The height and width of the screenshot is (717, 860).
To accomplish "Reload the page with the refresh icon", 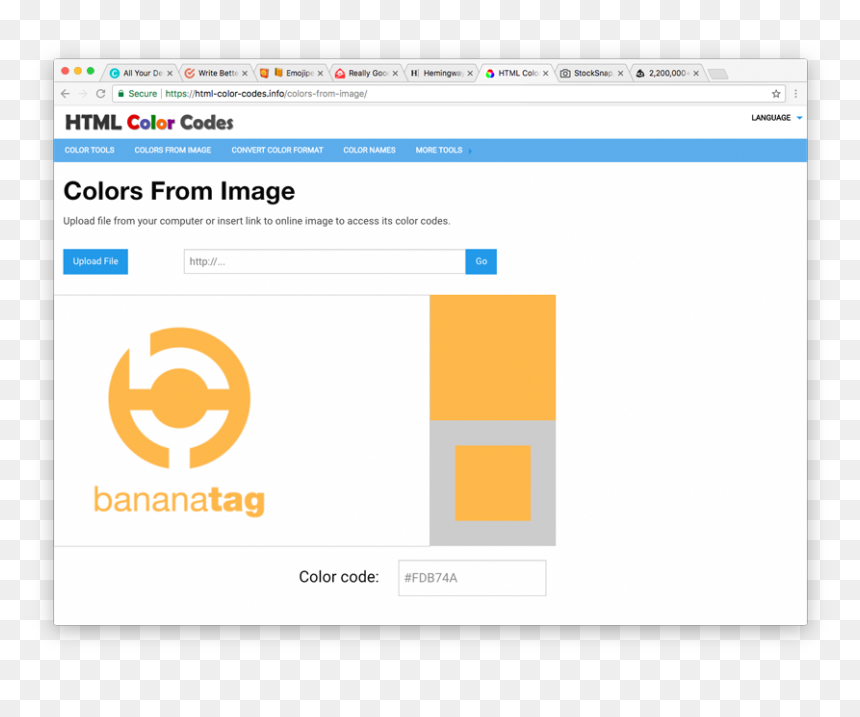I will tap(100, 94).
